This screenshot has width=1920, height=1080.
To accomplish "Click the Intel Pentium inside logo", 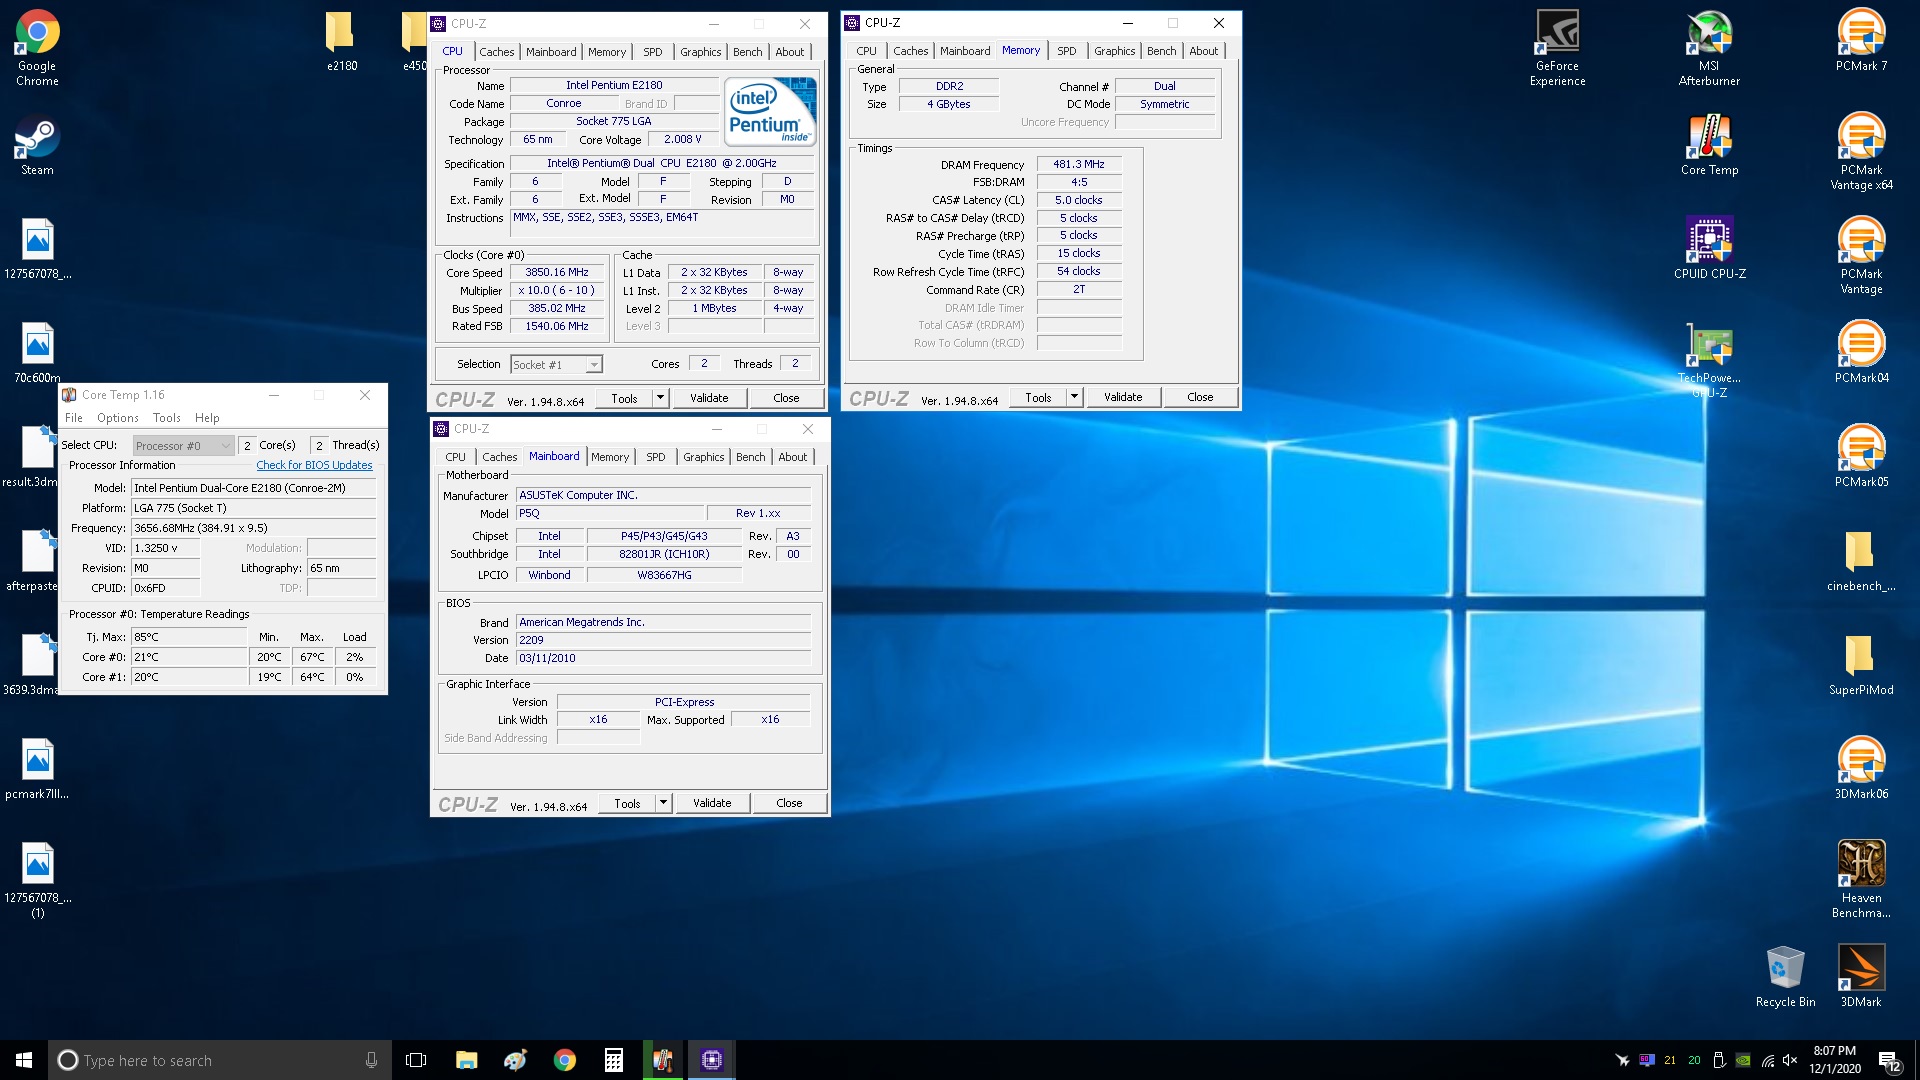I will [x=770, y=112].
